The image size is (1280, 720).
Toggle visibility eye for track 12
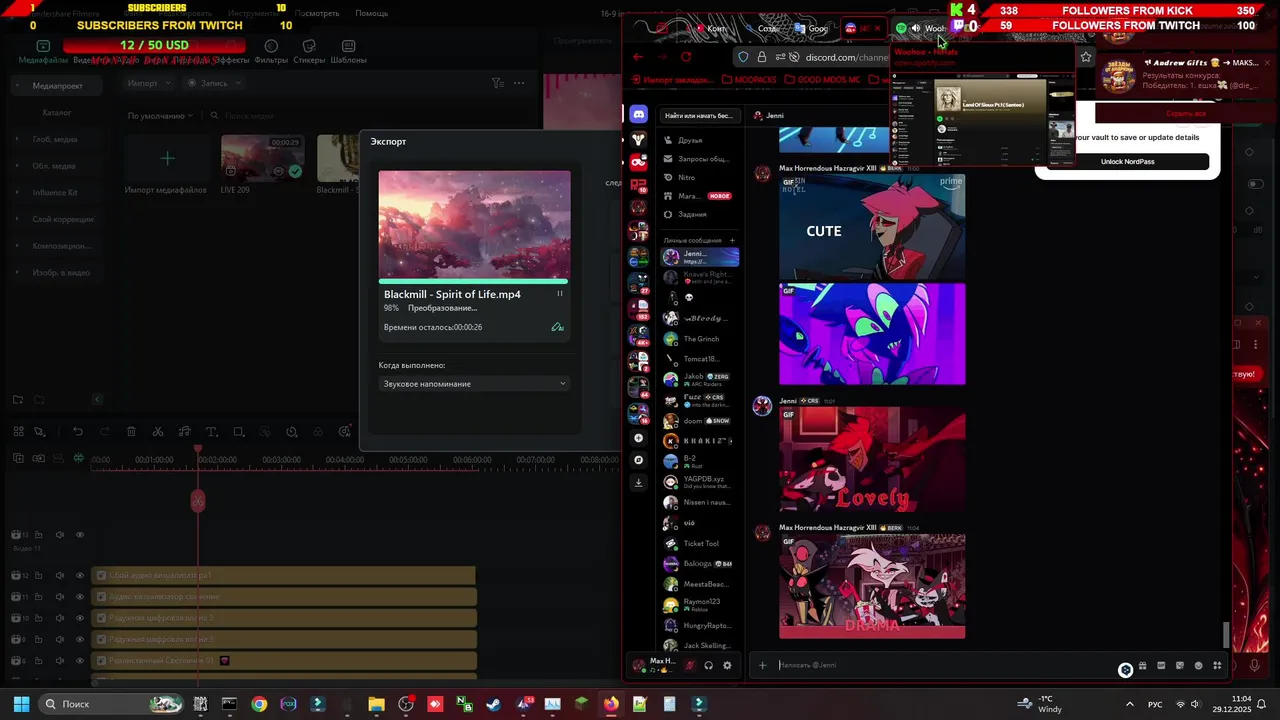coord(80,576)
